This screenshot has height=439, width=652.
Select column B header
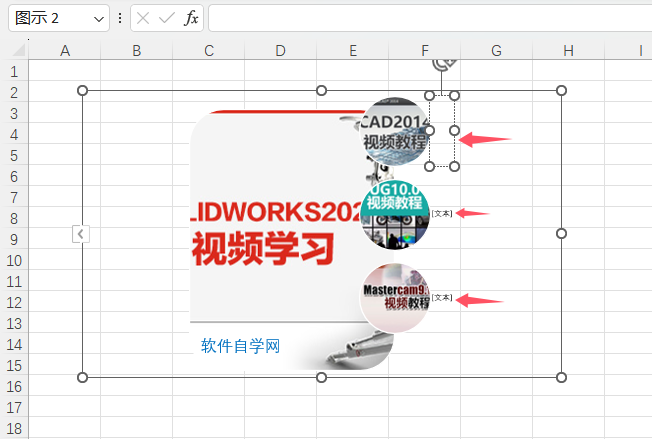pos(136,51)
